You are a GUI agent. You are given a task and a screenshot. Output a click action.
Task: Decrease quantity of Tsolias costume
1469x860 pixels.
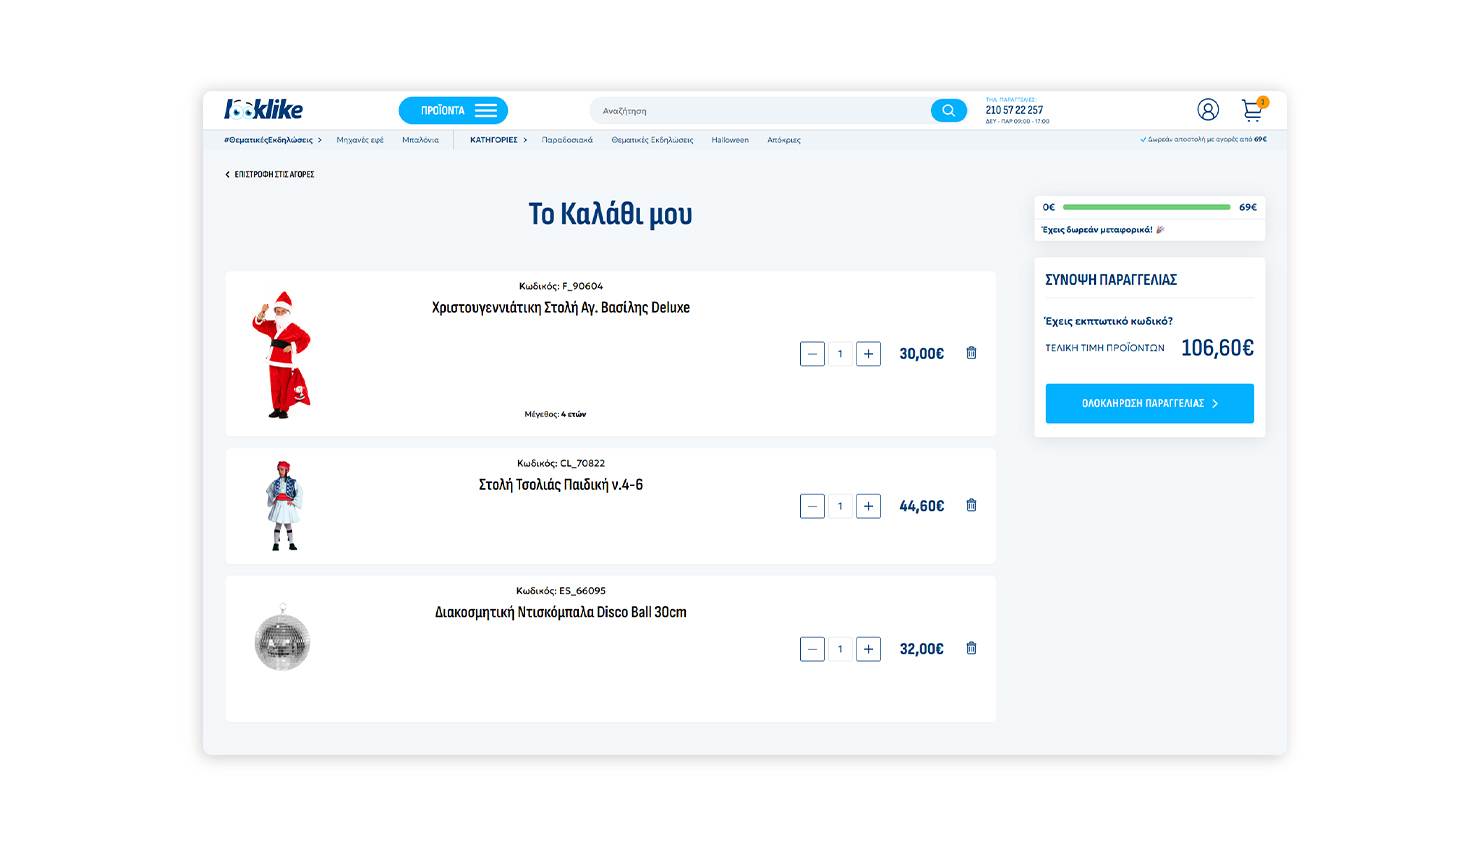(812, 506)
